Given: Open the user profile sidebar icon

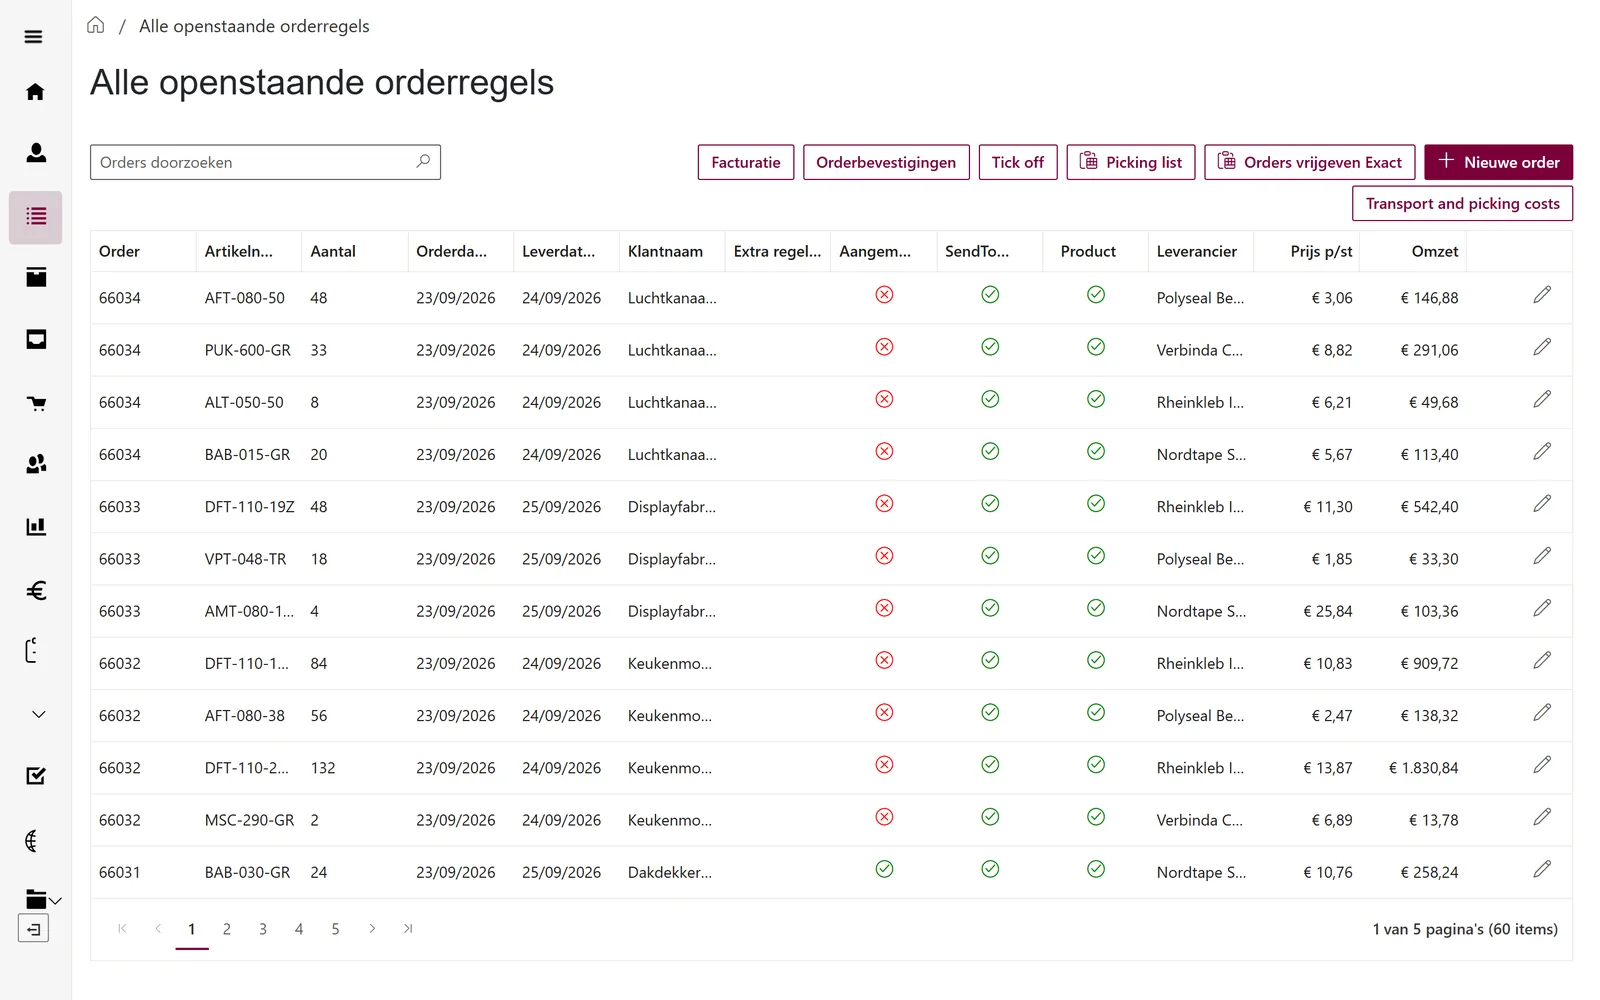Looking at the screenshot, I should tap(36, 153).
